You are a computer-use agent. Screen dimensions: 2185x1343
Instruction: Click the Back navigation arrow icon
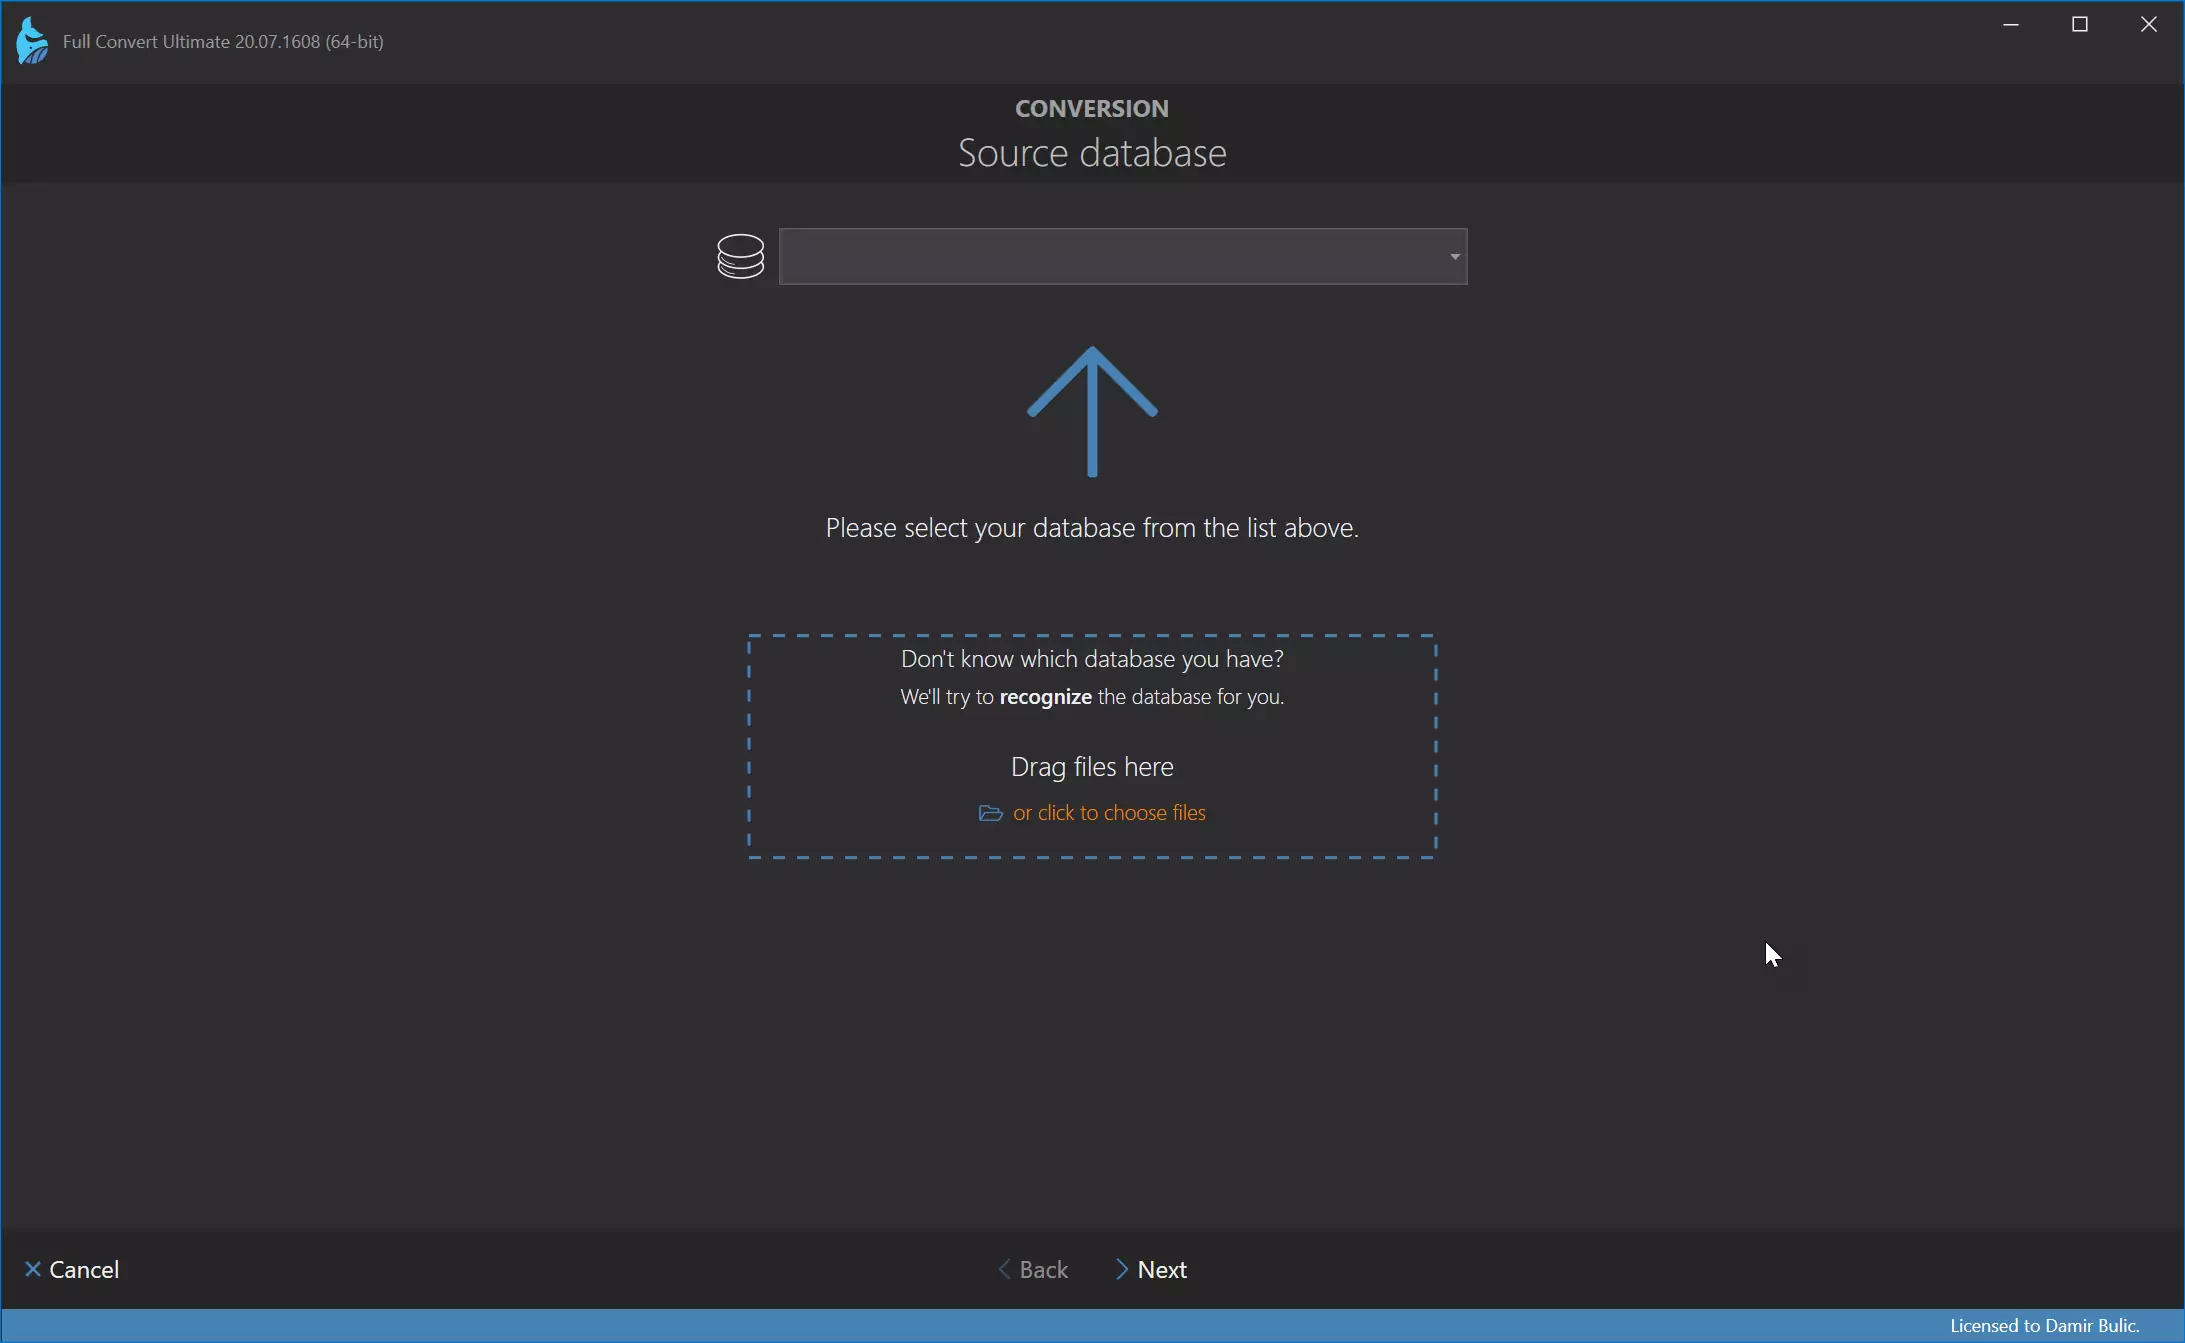(1002, 1268)
